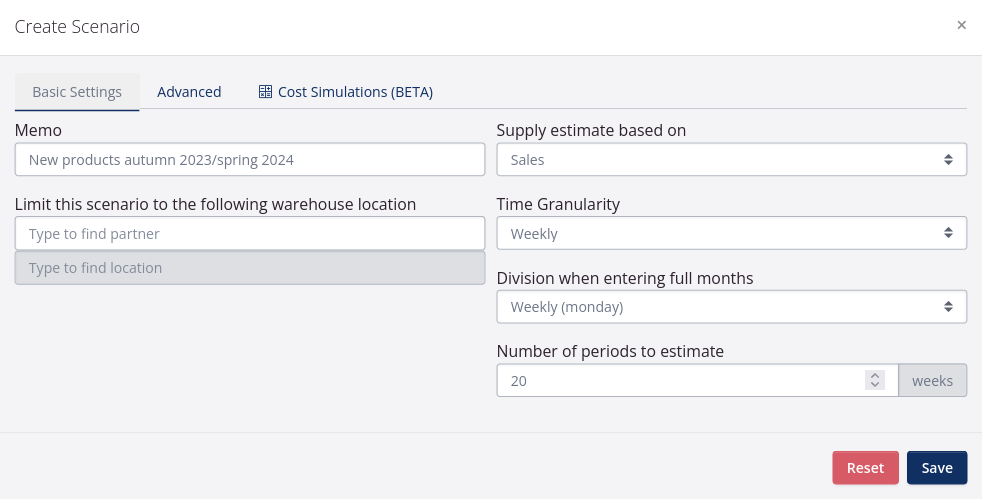Click the Type to find location field
982x499 pixels.
point(250,268)
